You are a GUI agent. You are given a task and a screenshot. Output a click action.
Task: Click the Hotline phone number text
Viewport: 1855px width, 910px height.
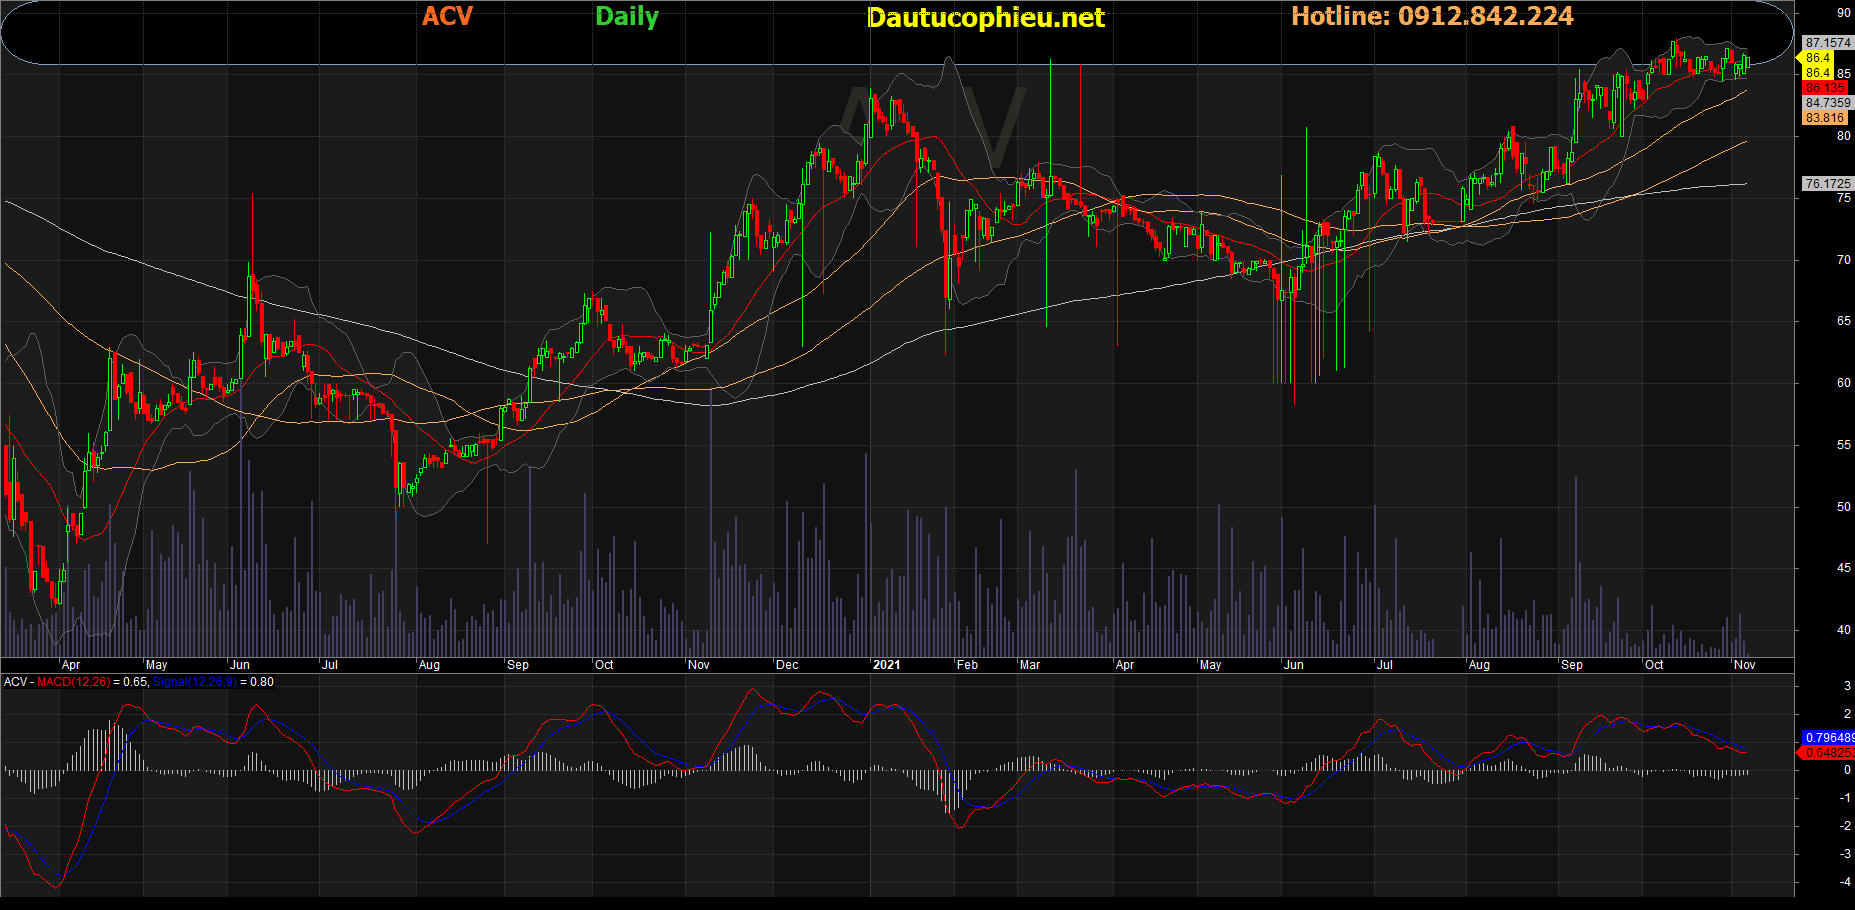pos(1432,16)
